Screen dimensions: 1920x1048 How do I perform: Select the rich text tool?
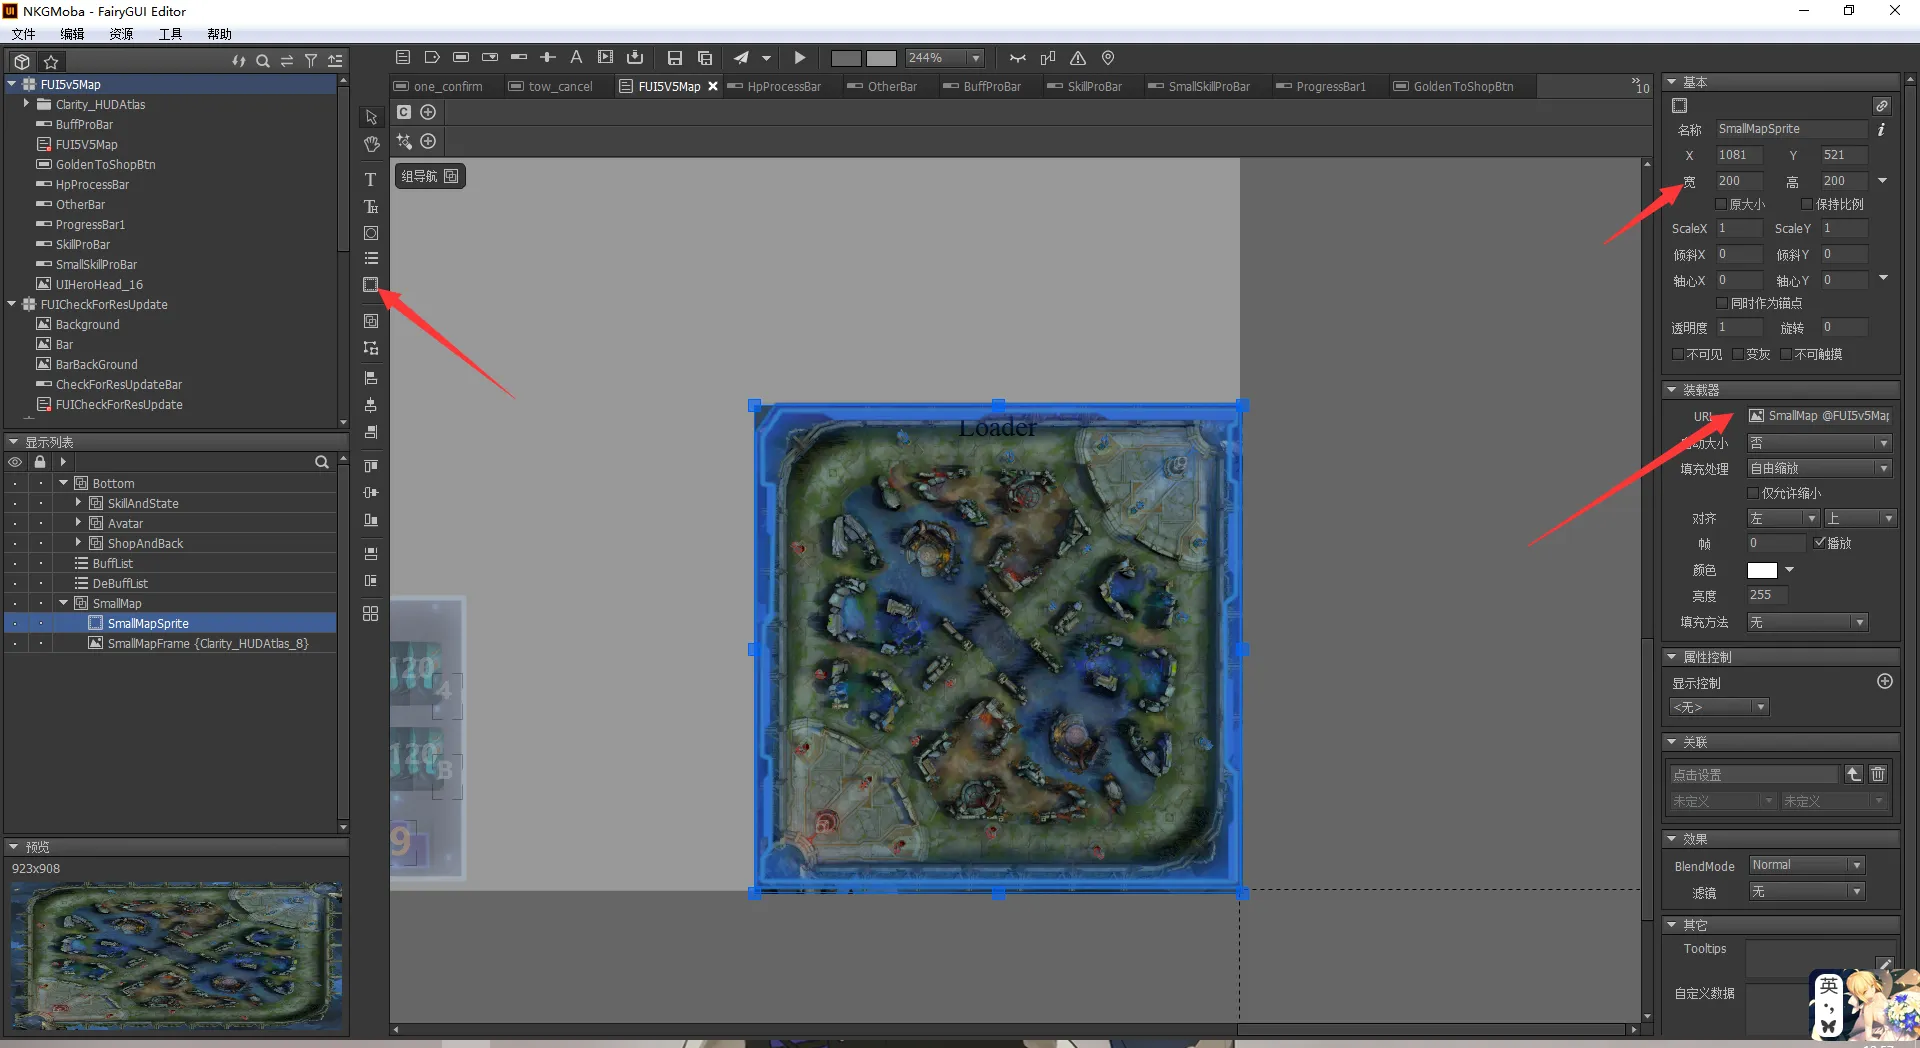tap(371, 207)
